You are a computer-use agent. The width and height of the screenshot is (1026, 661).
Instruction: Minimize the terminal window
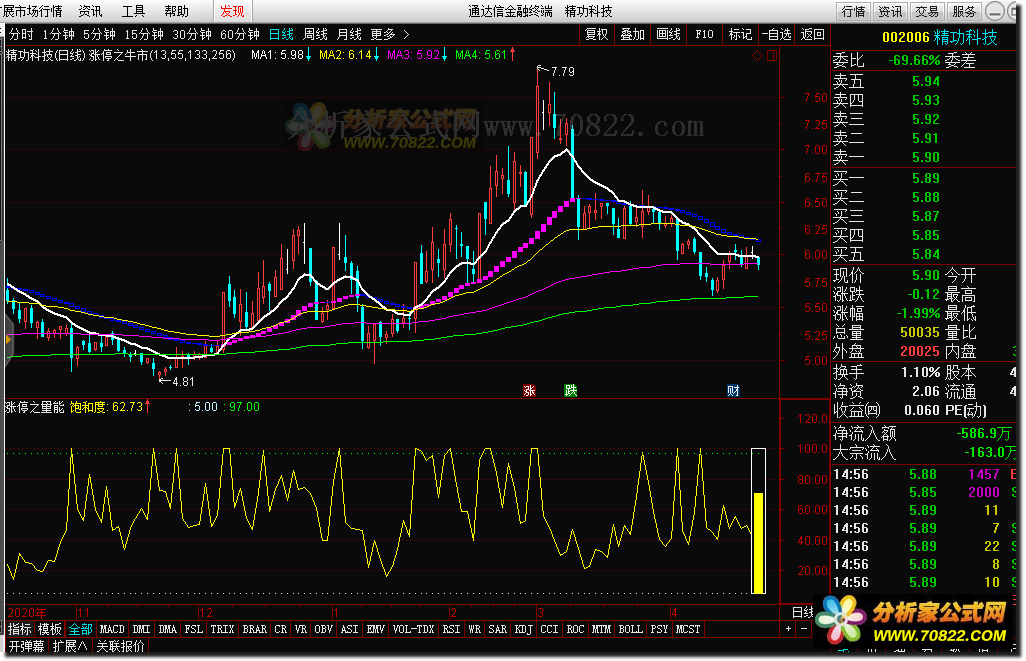pyautogui.click(x=995, y=11)
